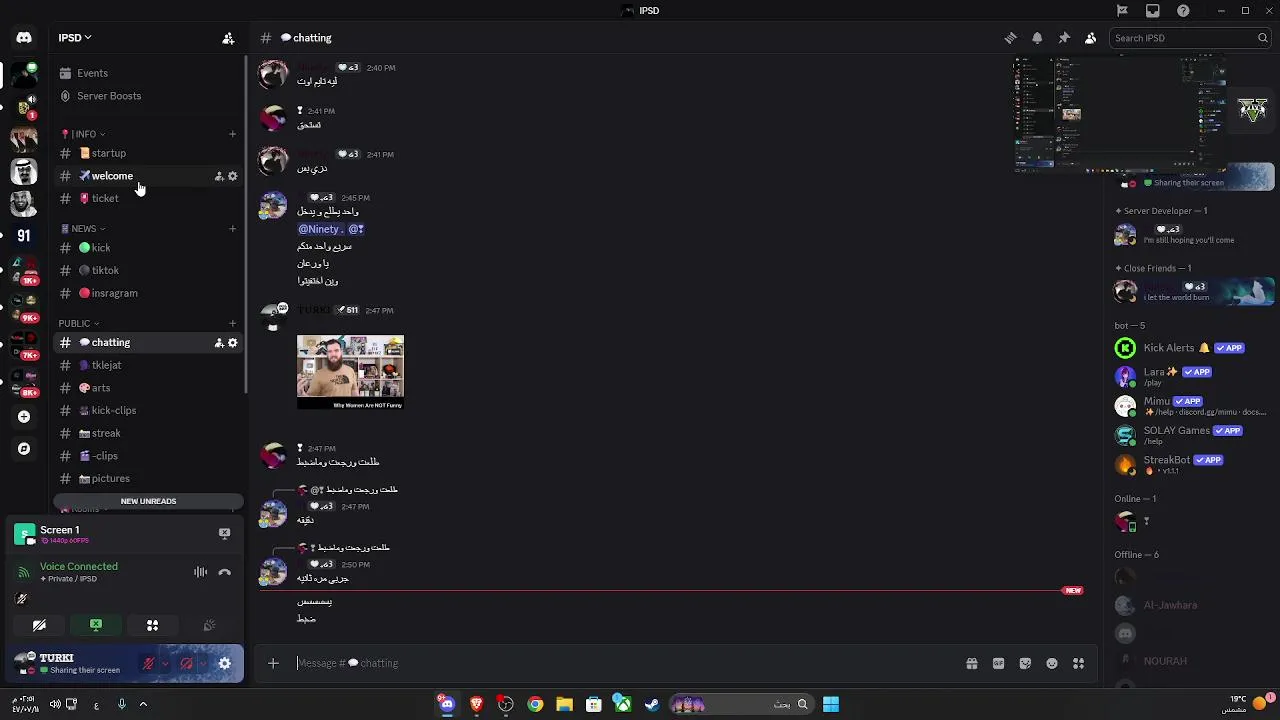Open Server Boosts
1280x720 pixels.
point(148,96)
